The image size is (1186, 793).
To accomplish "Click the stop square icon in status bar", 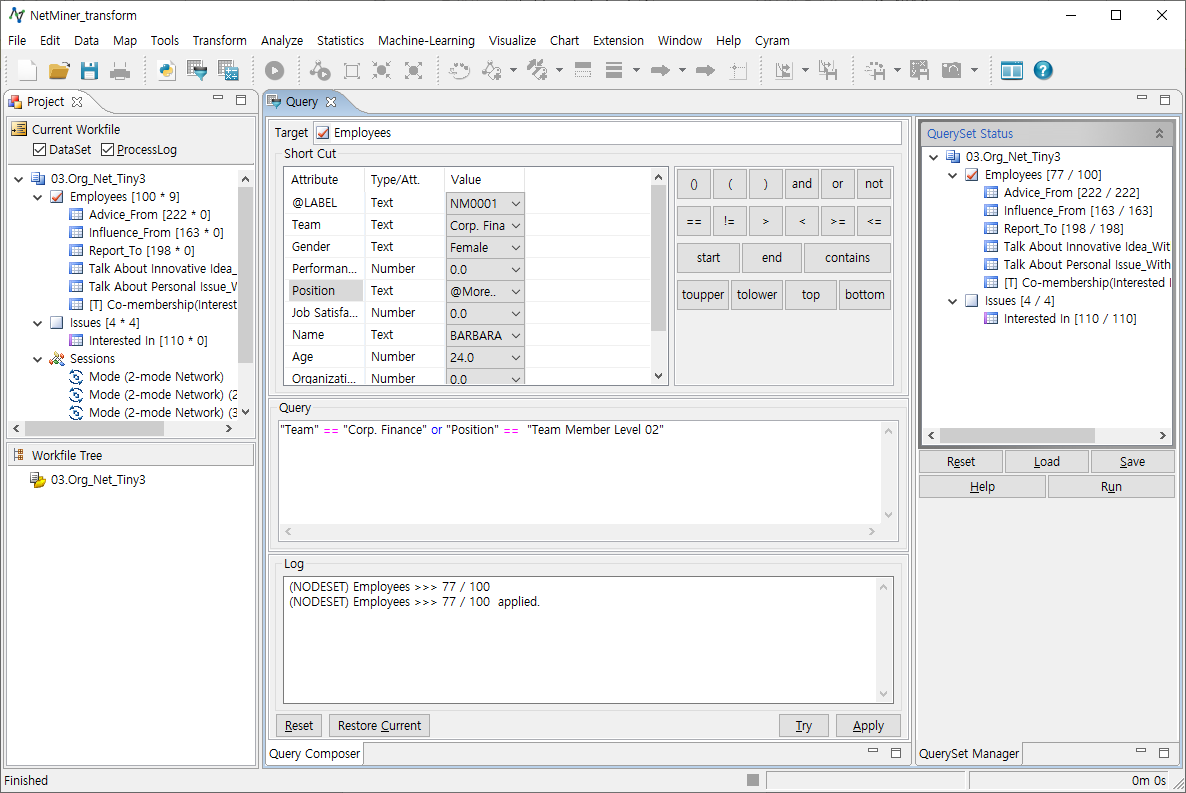I will tap(753, 780).
